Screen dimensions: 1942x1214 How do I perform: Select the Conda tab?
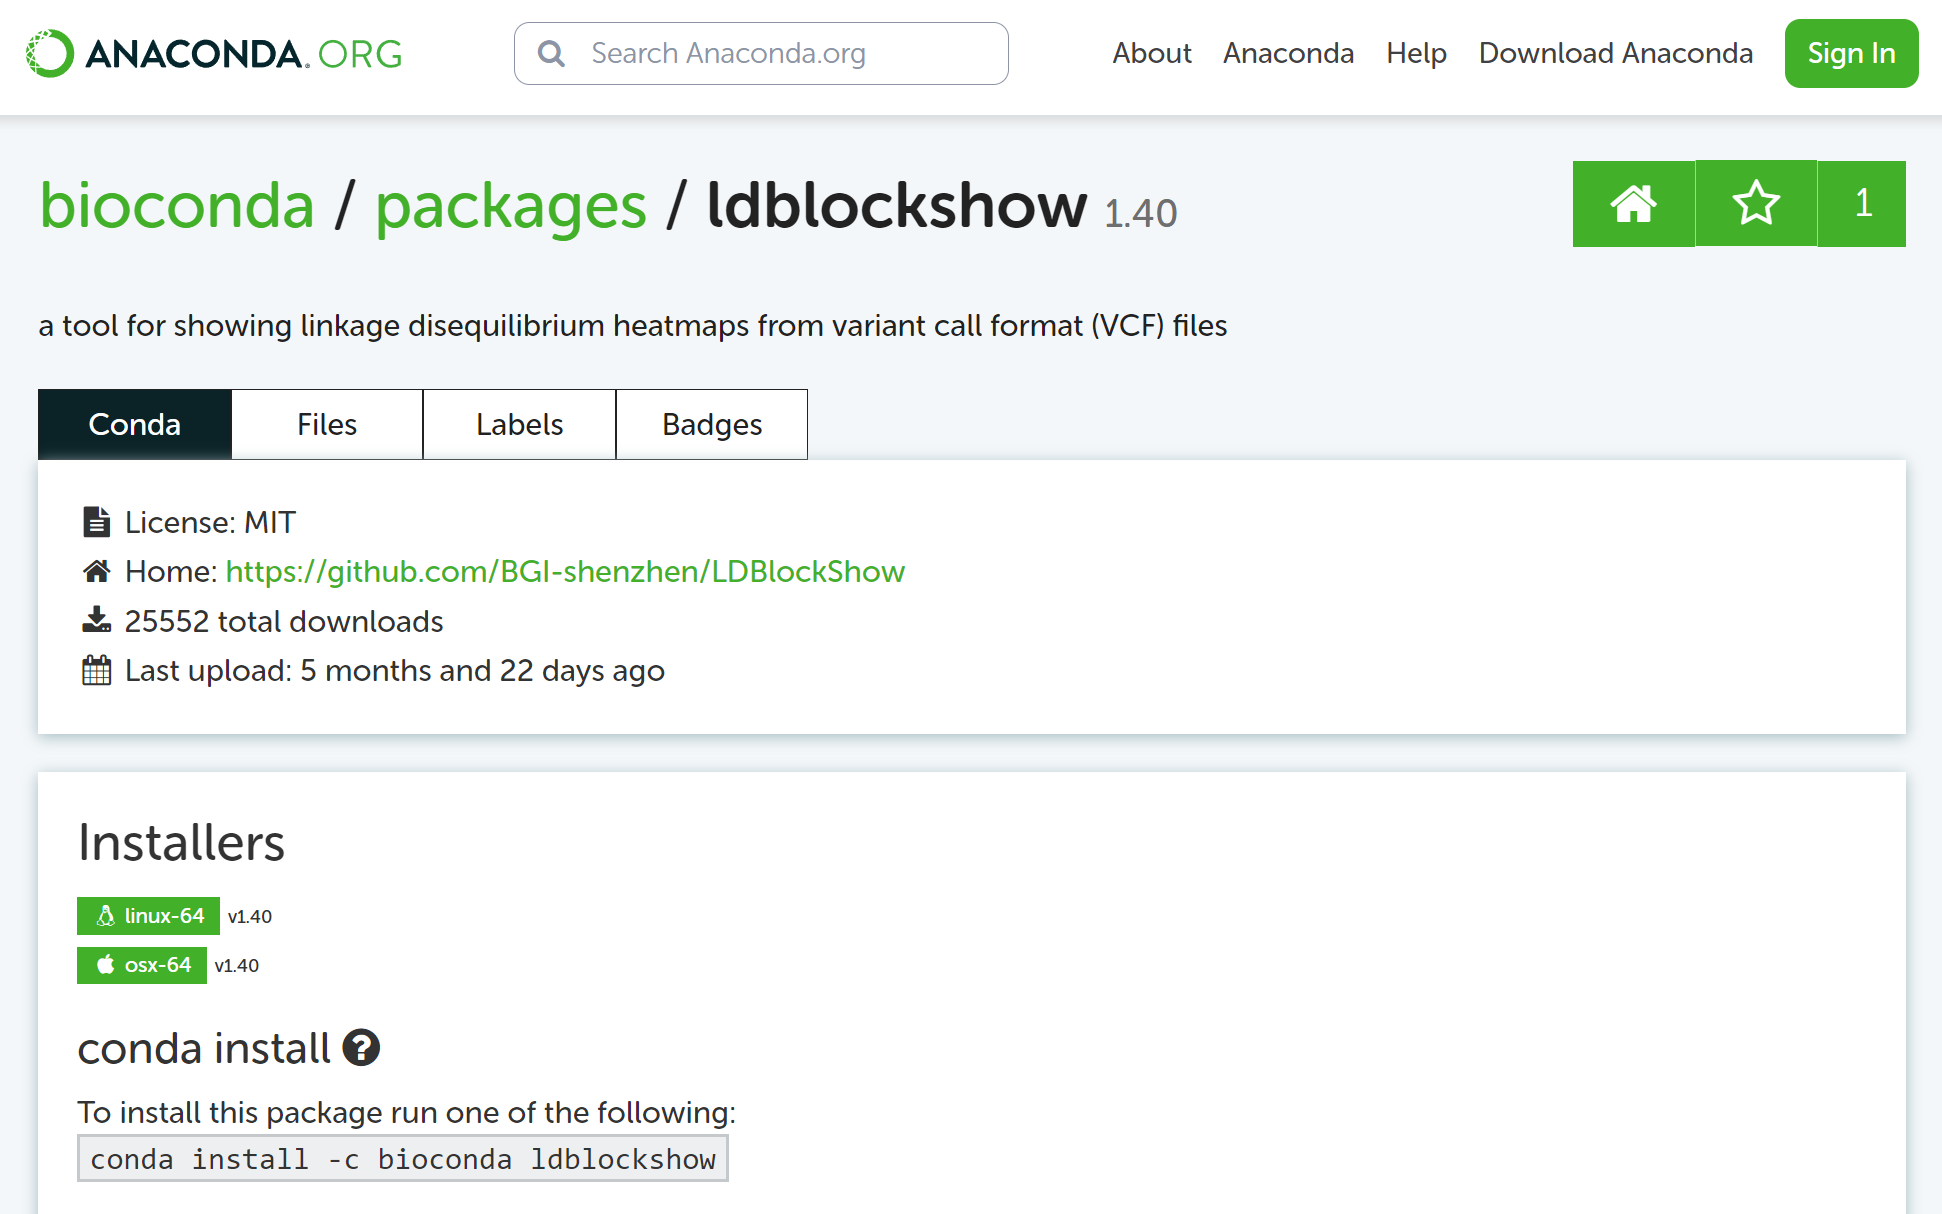pos(135,425)
